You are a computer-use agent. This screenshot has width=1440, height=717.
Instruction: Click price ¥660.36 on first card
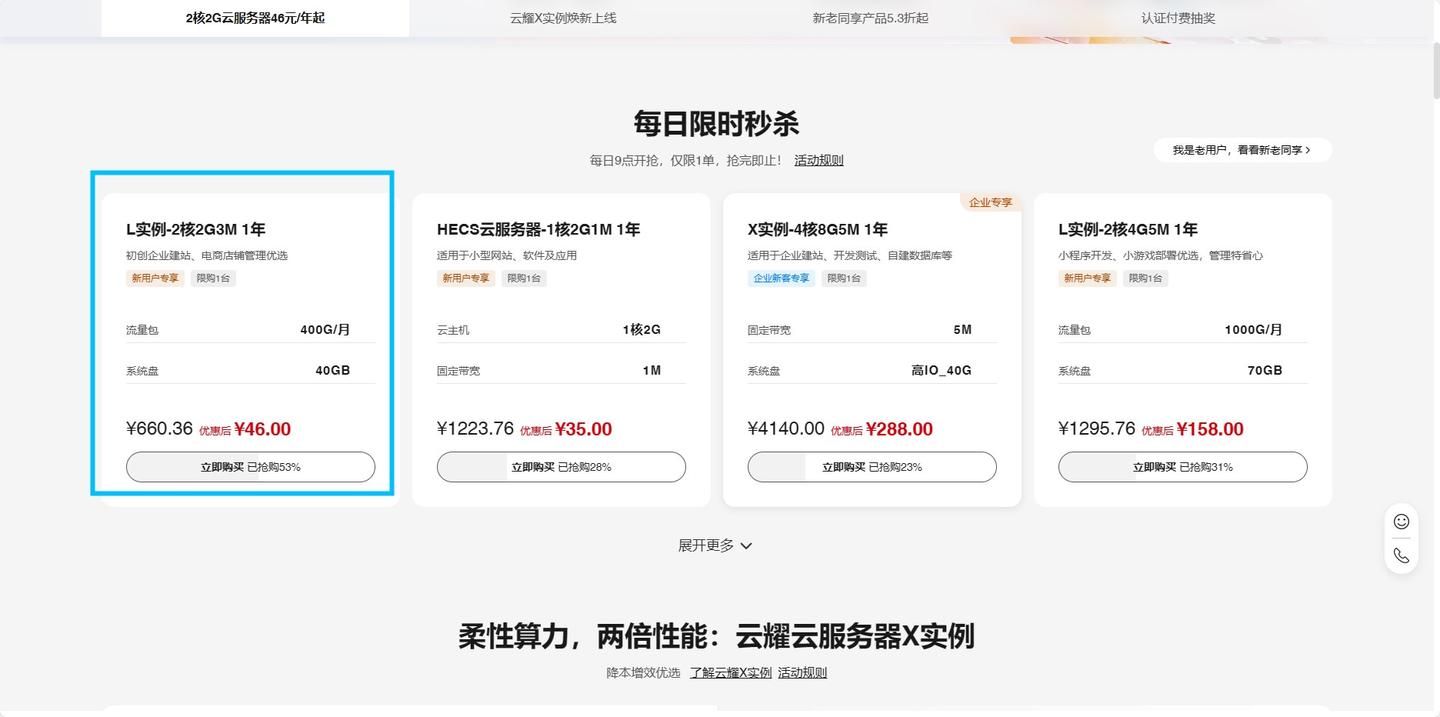(160, 429)
